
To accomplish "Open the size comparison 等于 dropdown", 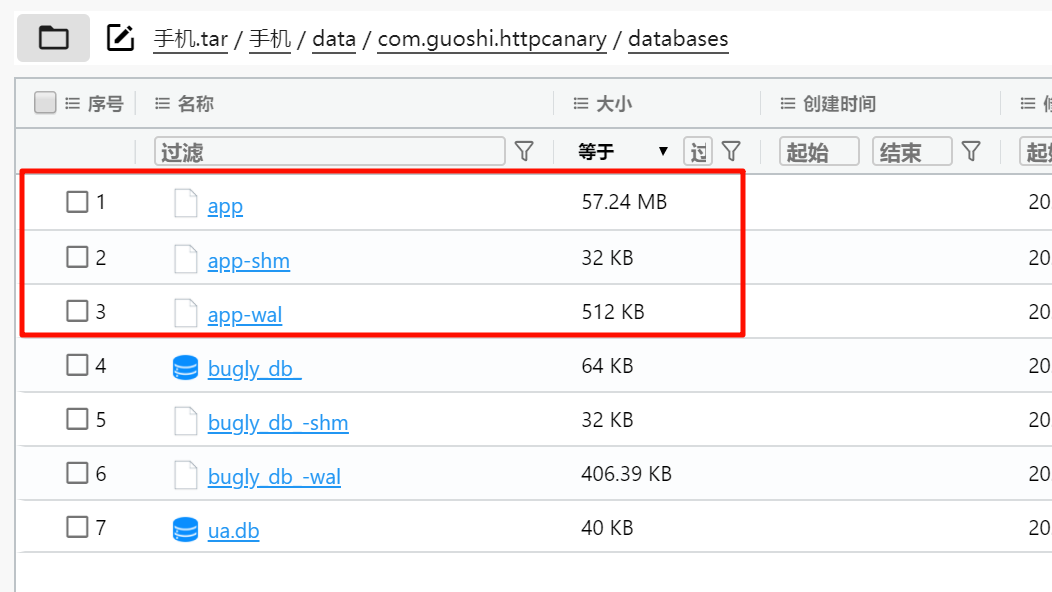I will [x=623, y=152].
